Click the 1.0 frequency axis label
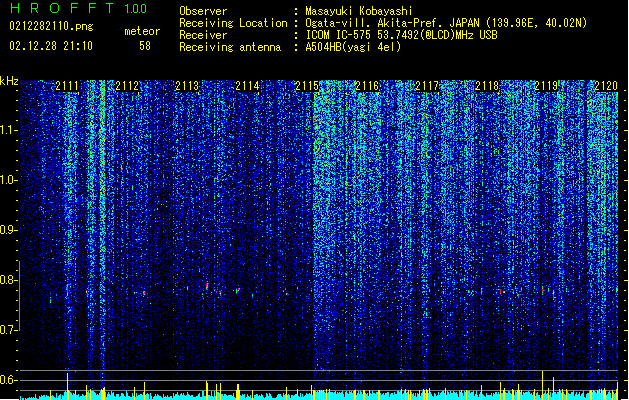629x400 pixels. 8,180
